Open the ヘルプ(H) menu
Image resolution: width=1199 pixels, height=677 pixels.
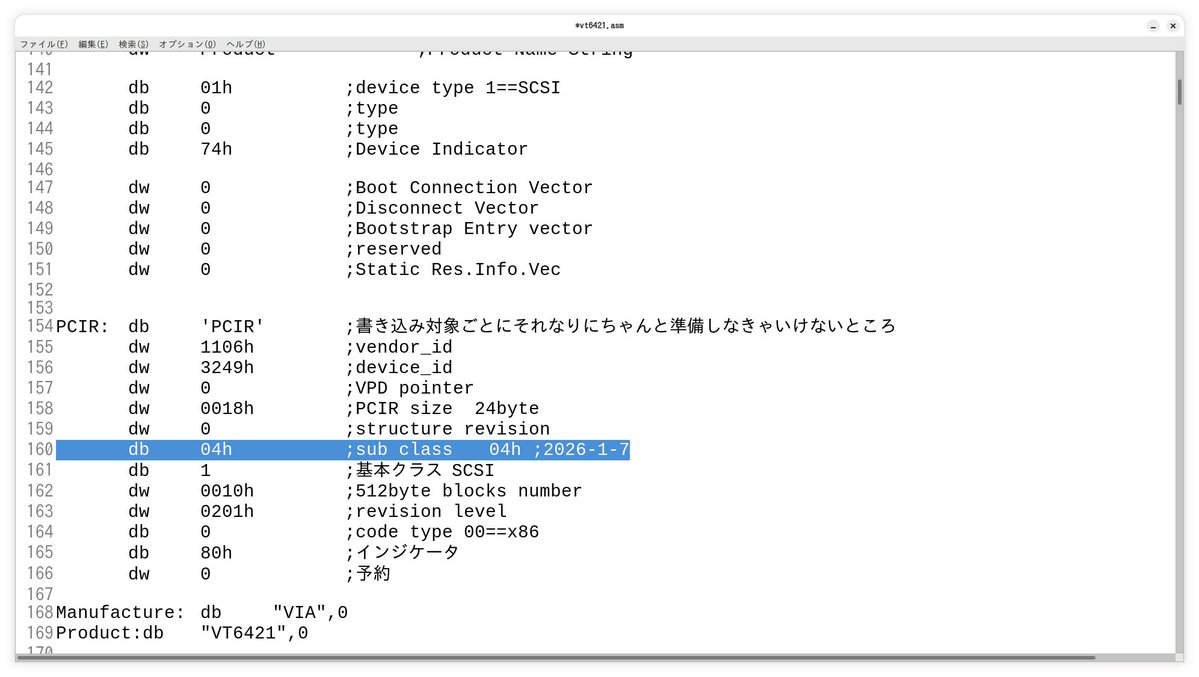point(245,44)
